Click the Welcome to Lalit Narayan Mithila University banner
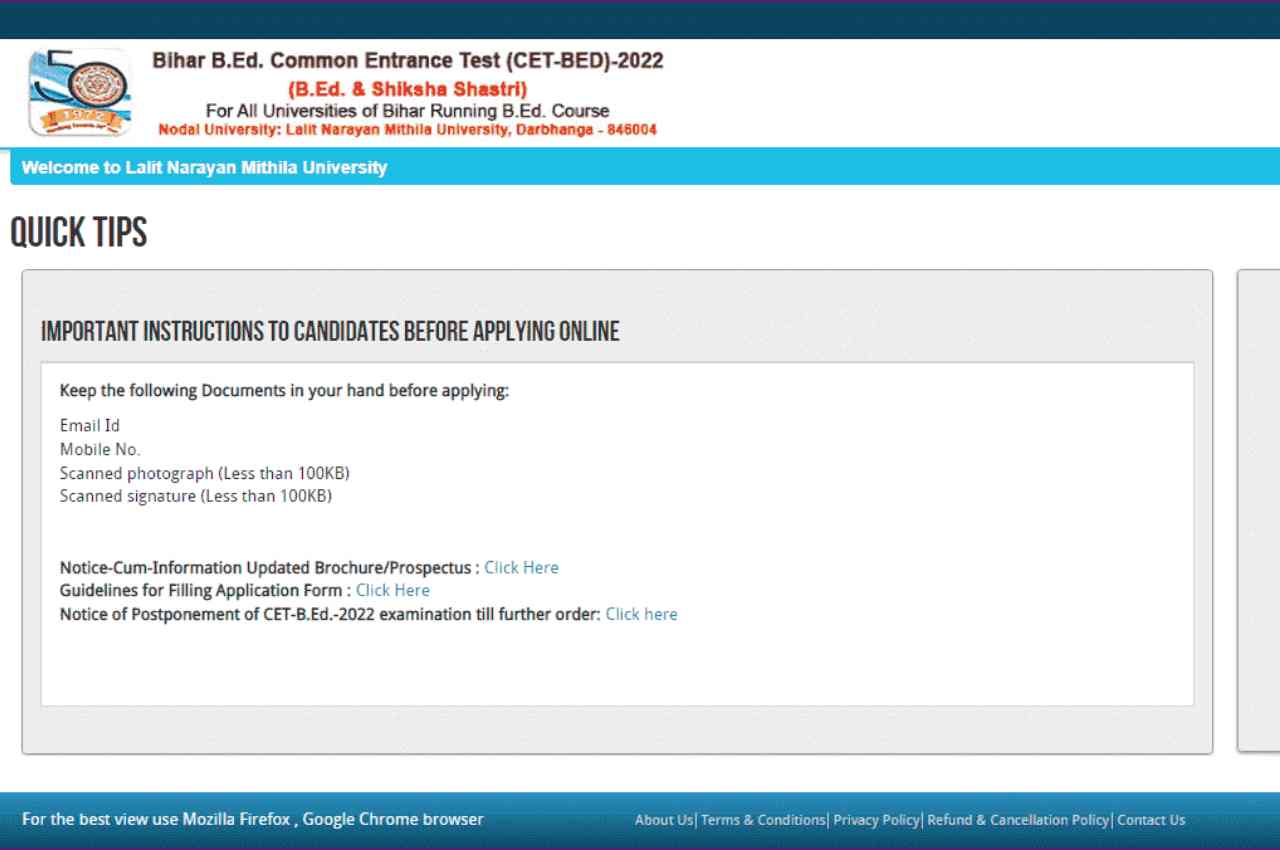The width and height of the screenshot is (1280, 850). tap(204, 168)
